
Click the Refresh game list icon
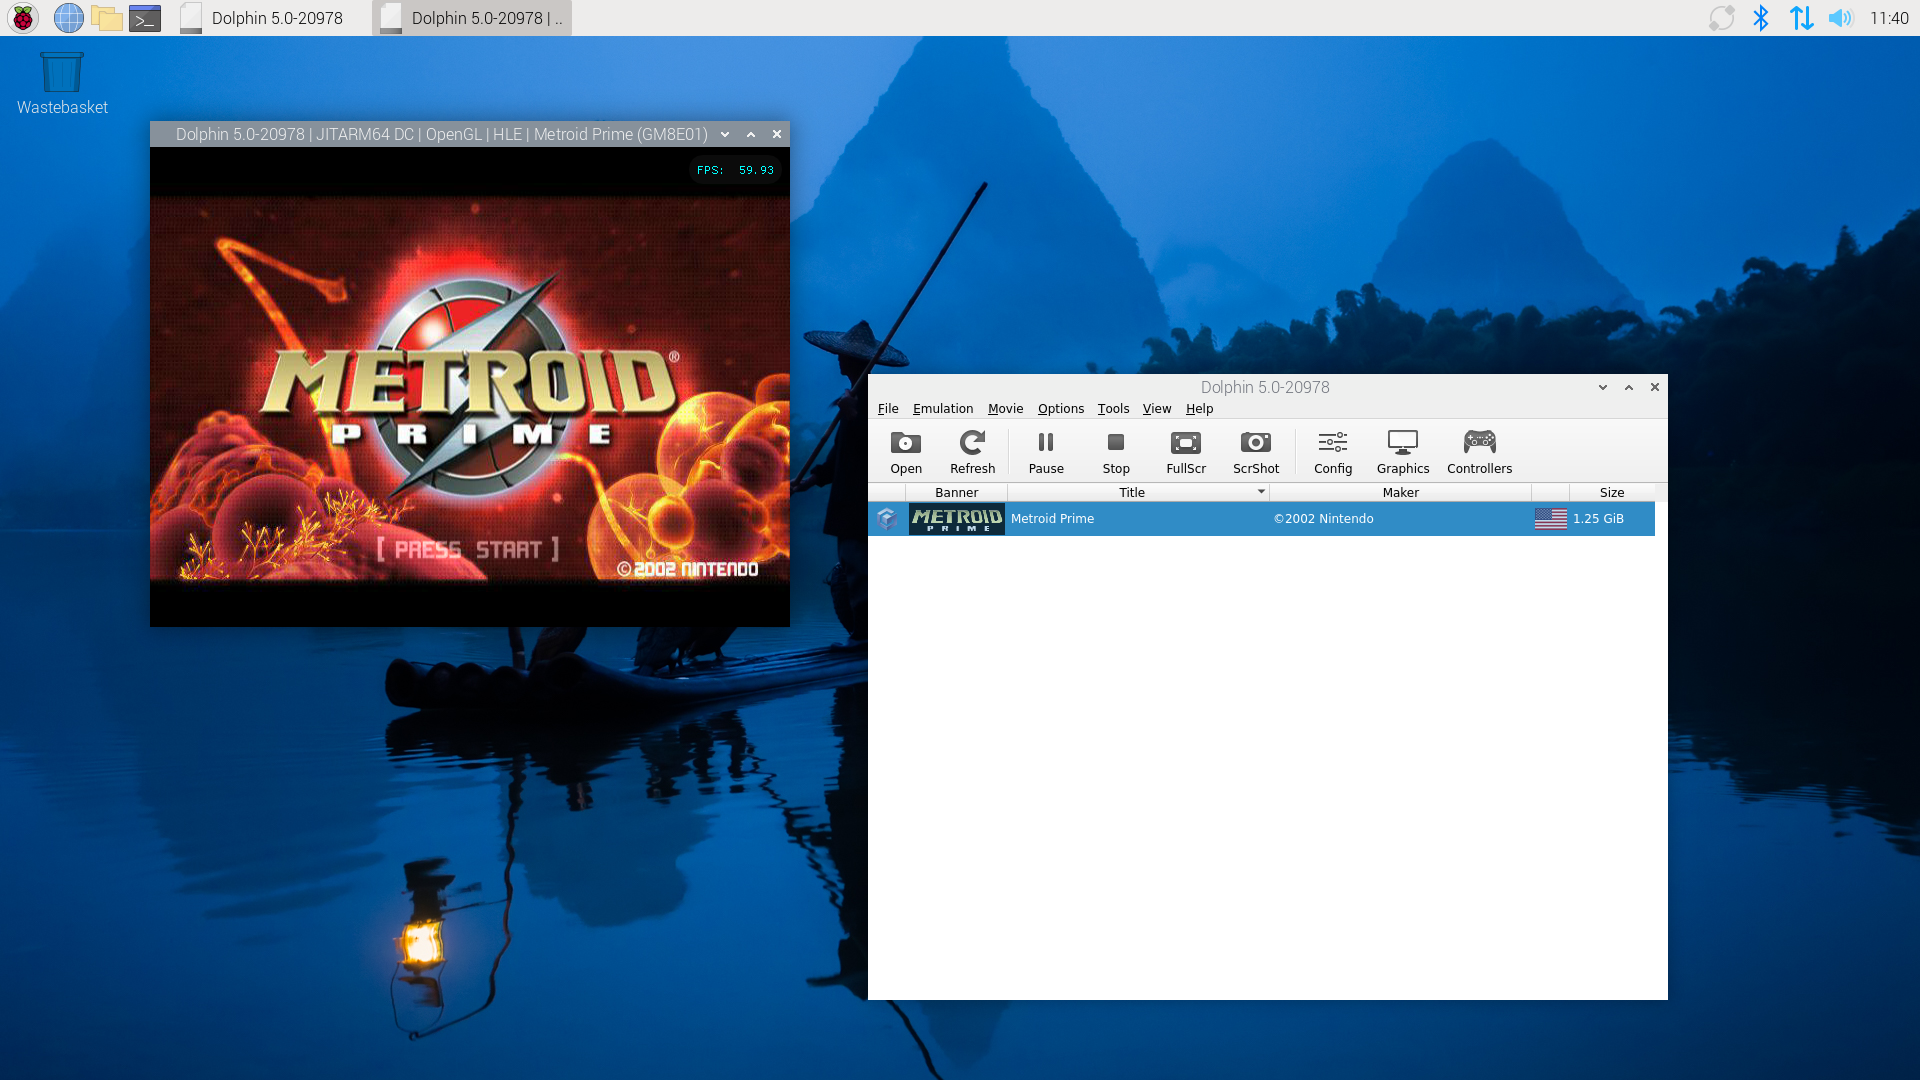(x=972, y=451)
